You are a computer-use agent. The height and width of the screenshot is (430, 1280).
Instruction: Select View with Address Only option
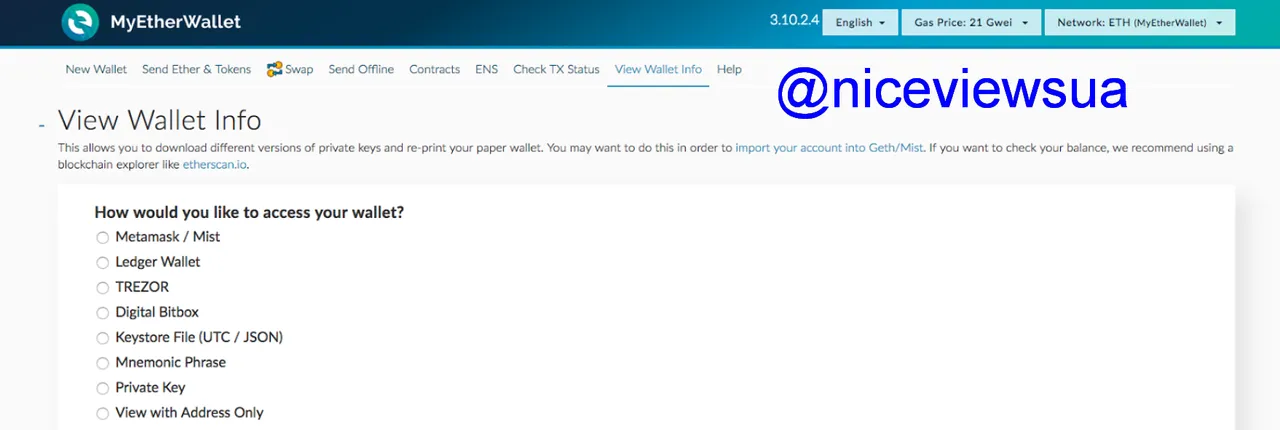click(102, 413)
